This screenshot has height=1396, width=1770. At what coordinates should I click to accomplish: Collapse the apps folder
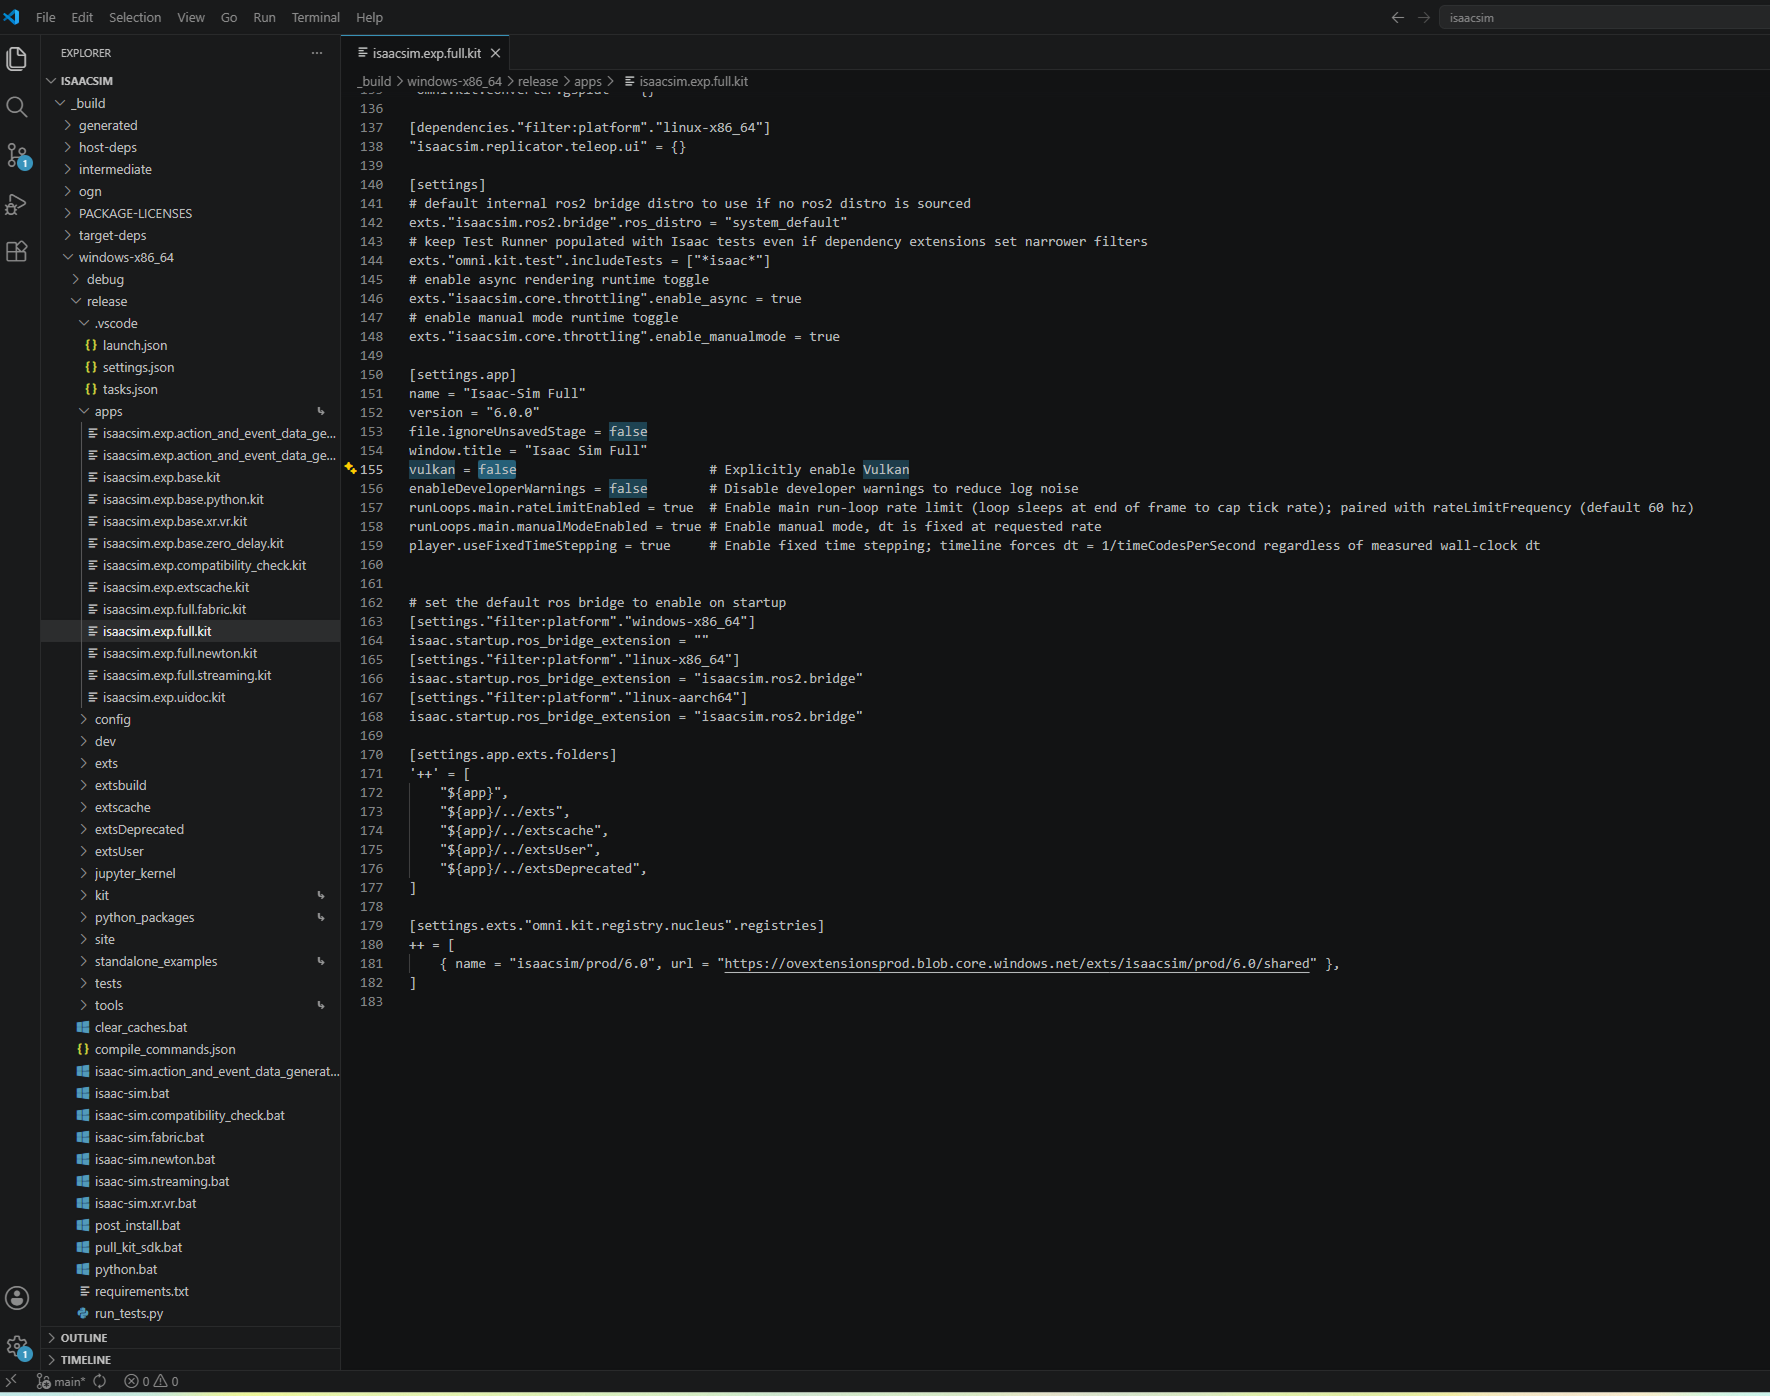coord(108,411)
